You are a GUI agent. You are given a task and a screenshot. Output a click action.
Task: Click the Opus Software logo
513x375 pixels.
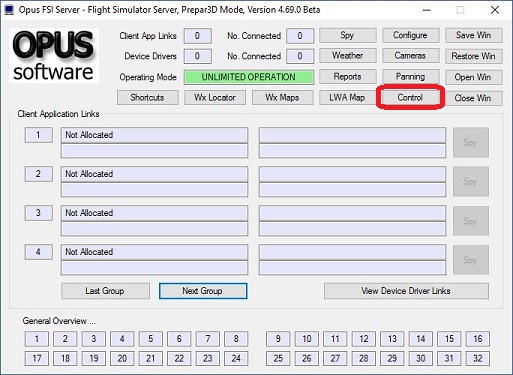(x=54, y=56)
